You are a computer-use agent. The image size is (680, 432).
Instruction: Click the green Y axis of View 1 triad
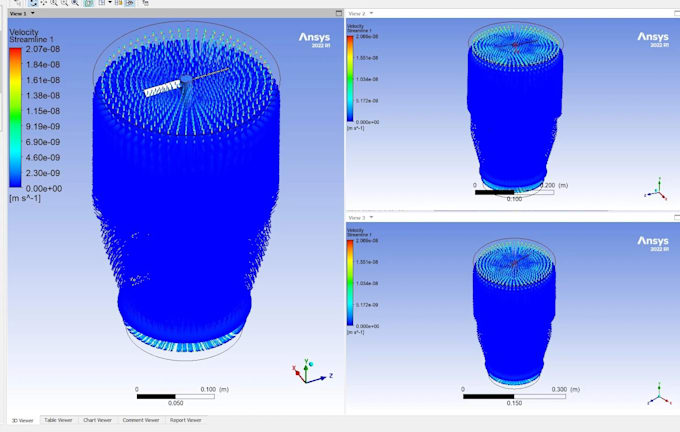tap(306, 371)
